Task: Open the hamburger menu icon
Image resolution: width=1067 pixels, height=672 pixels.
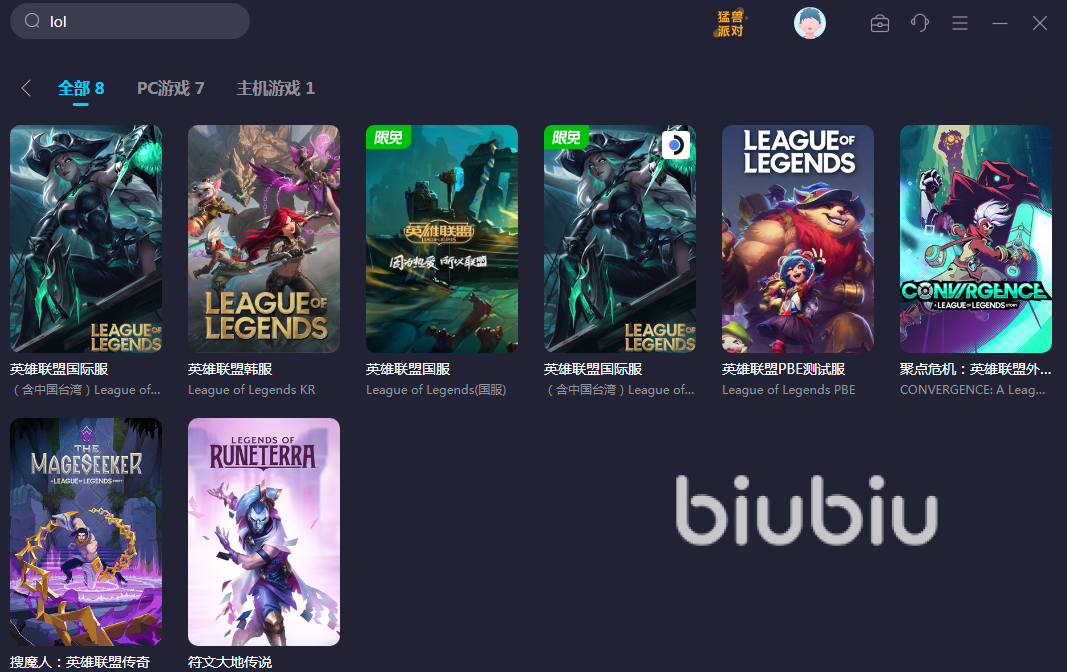Action: pos(959,23)
